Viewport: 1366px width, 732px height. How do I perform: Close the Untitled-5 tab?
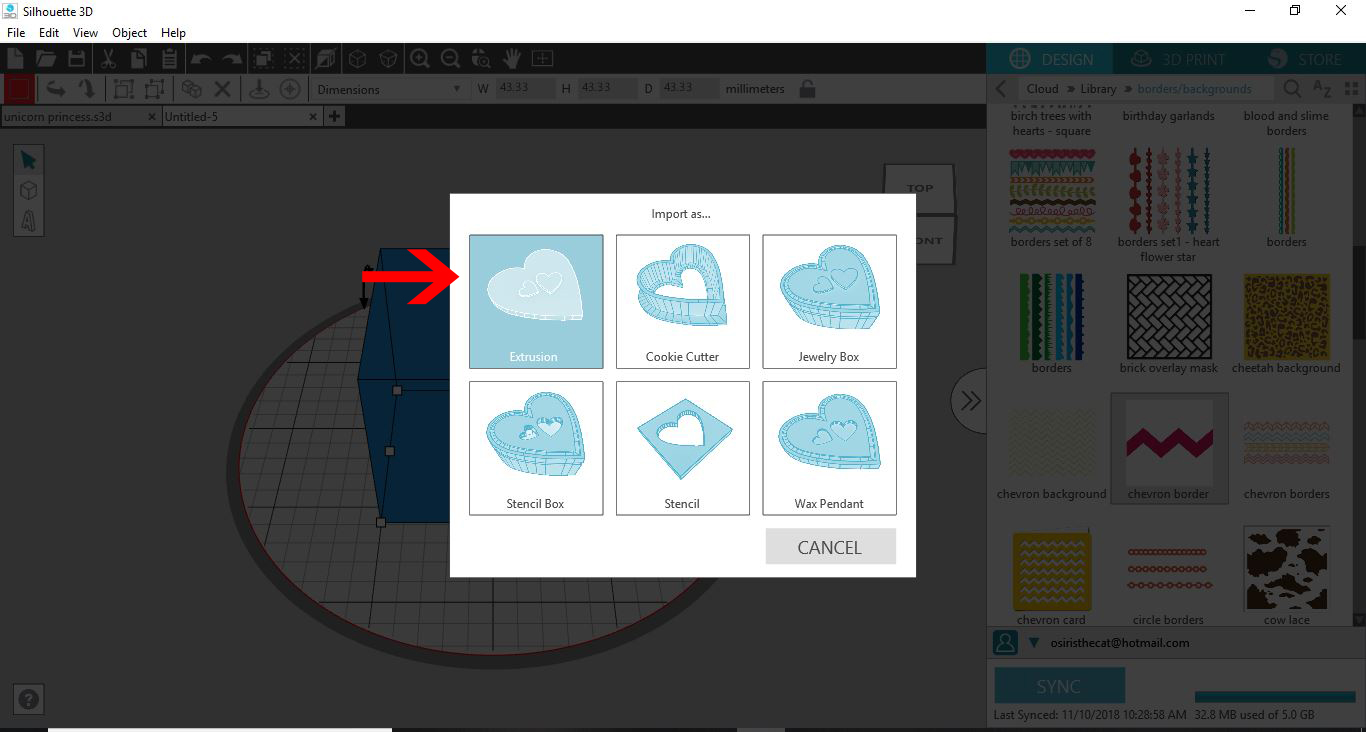[314, 117]
